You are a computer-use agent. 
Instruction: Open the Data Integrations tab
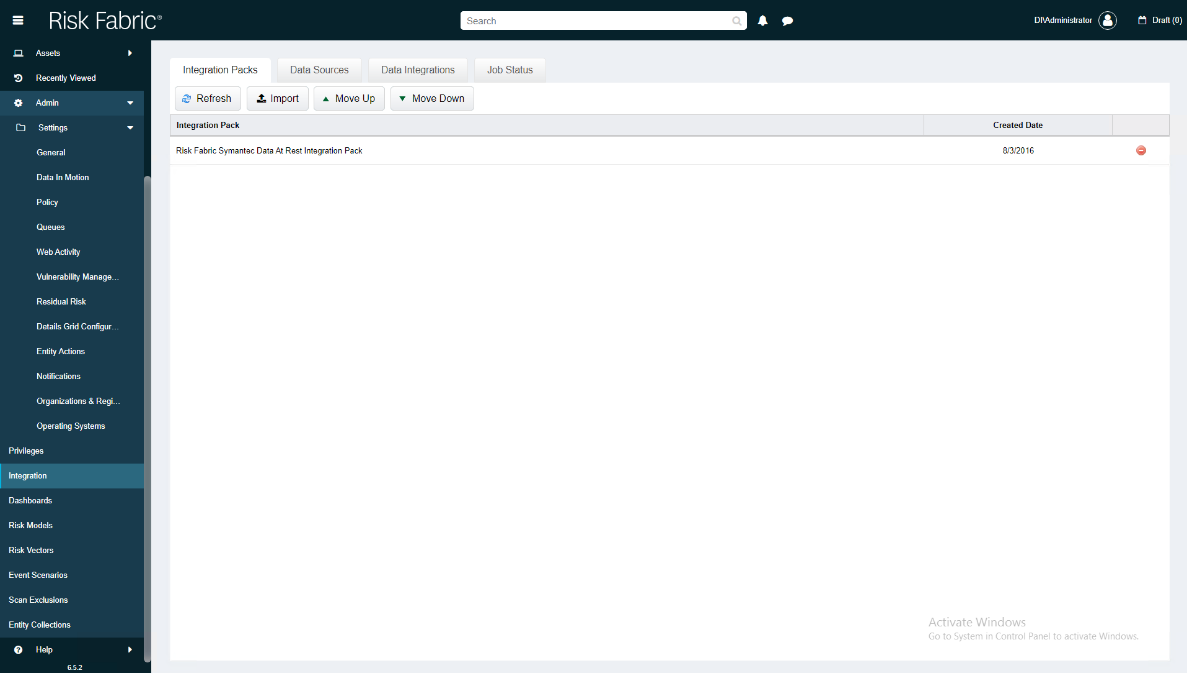(x=418, y=70)
